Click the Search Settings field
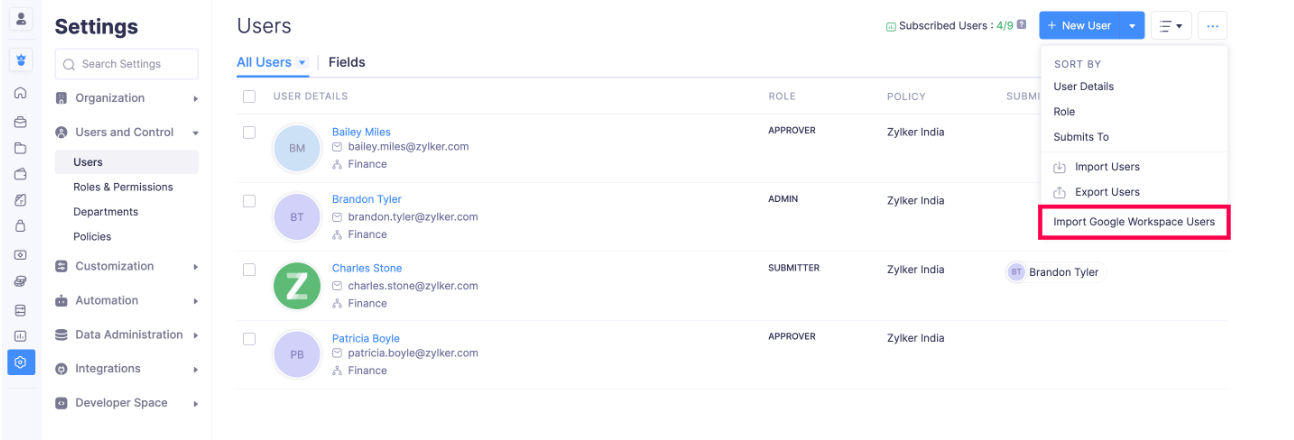1294x440 pixels. click(127, 64)
